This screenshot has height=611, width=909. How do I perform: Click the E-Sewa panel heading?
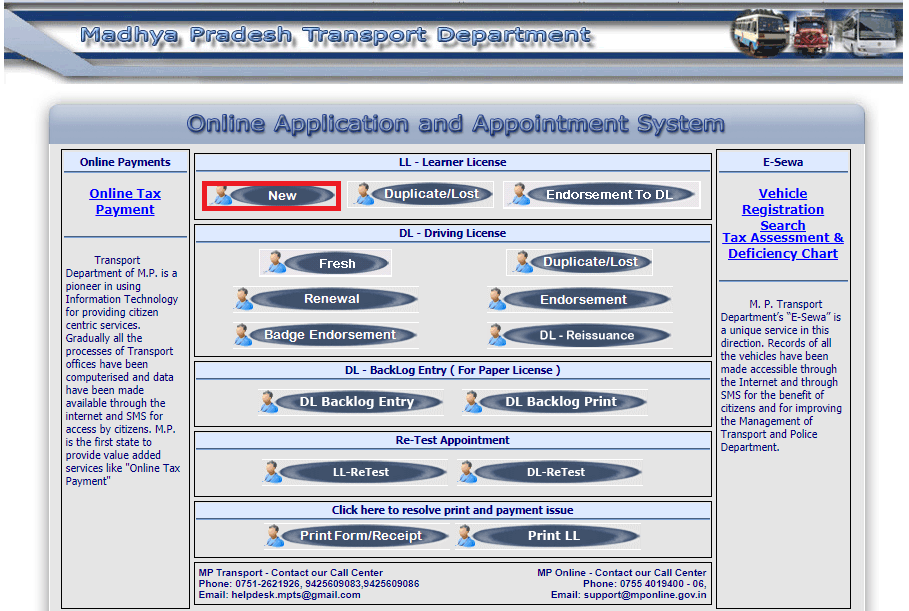[x=783, y=162]
